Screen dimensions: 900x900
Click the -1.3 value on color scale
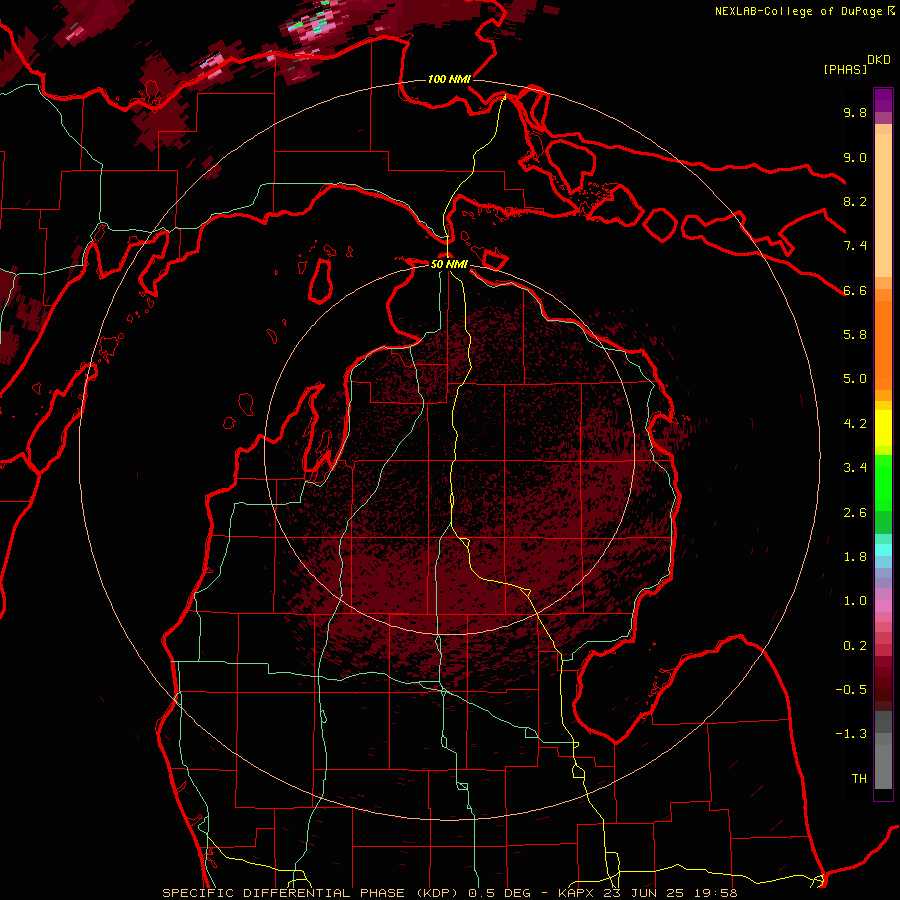[851, 734]
